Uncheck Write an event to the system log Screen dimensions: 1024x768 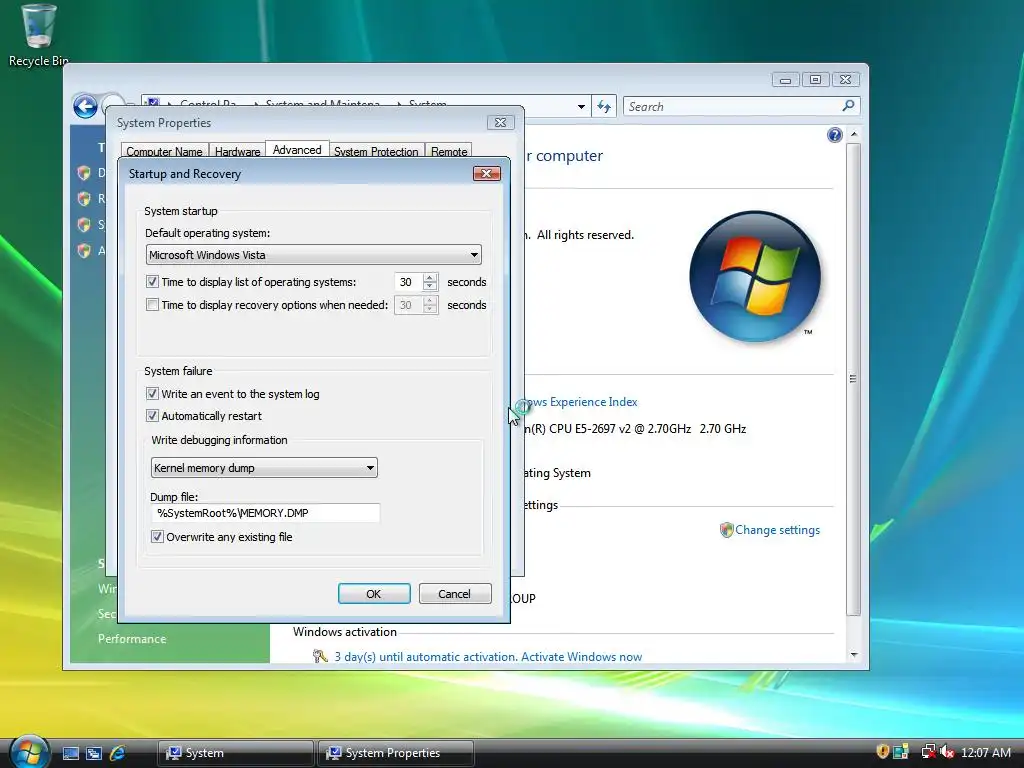(x=152, y=393)
